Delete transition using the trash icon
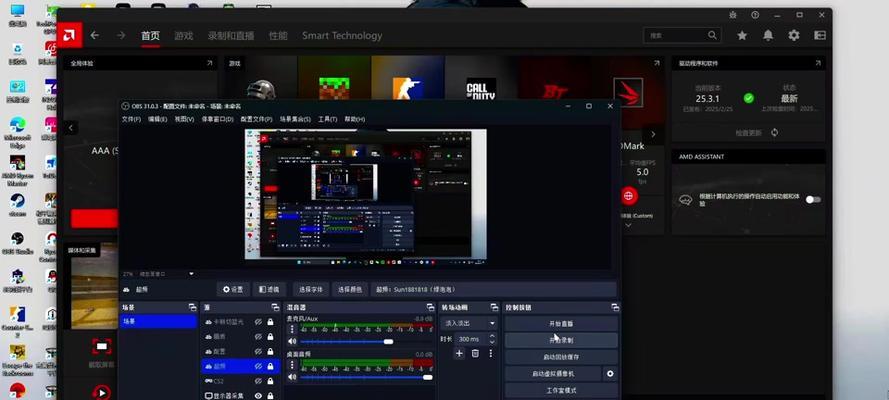 [475, 354]
